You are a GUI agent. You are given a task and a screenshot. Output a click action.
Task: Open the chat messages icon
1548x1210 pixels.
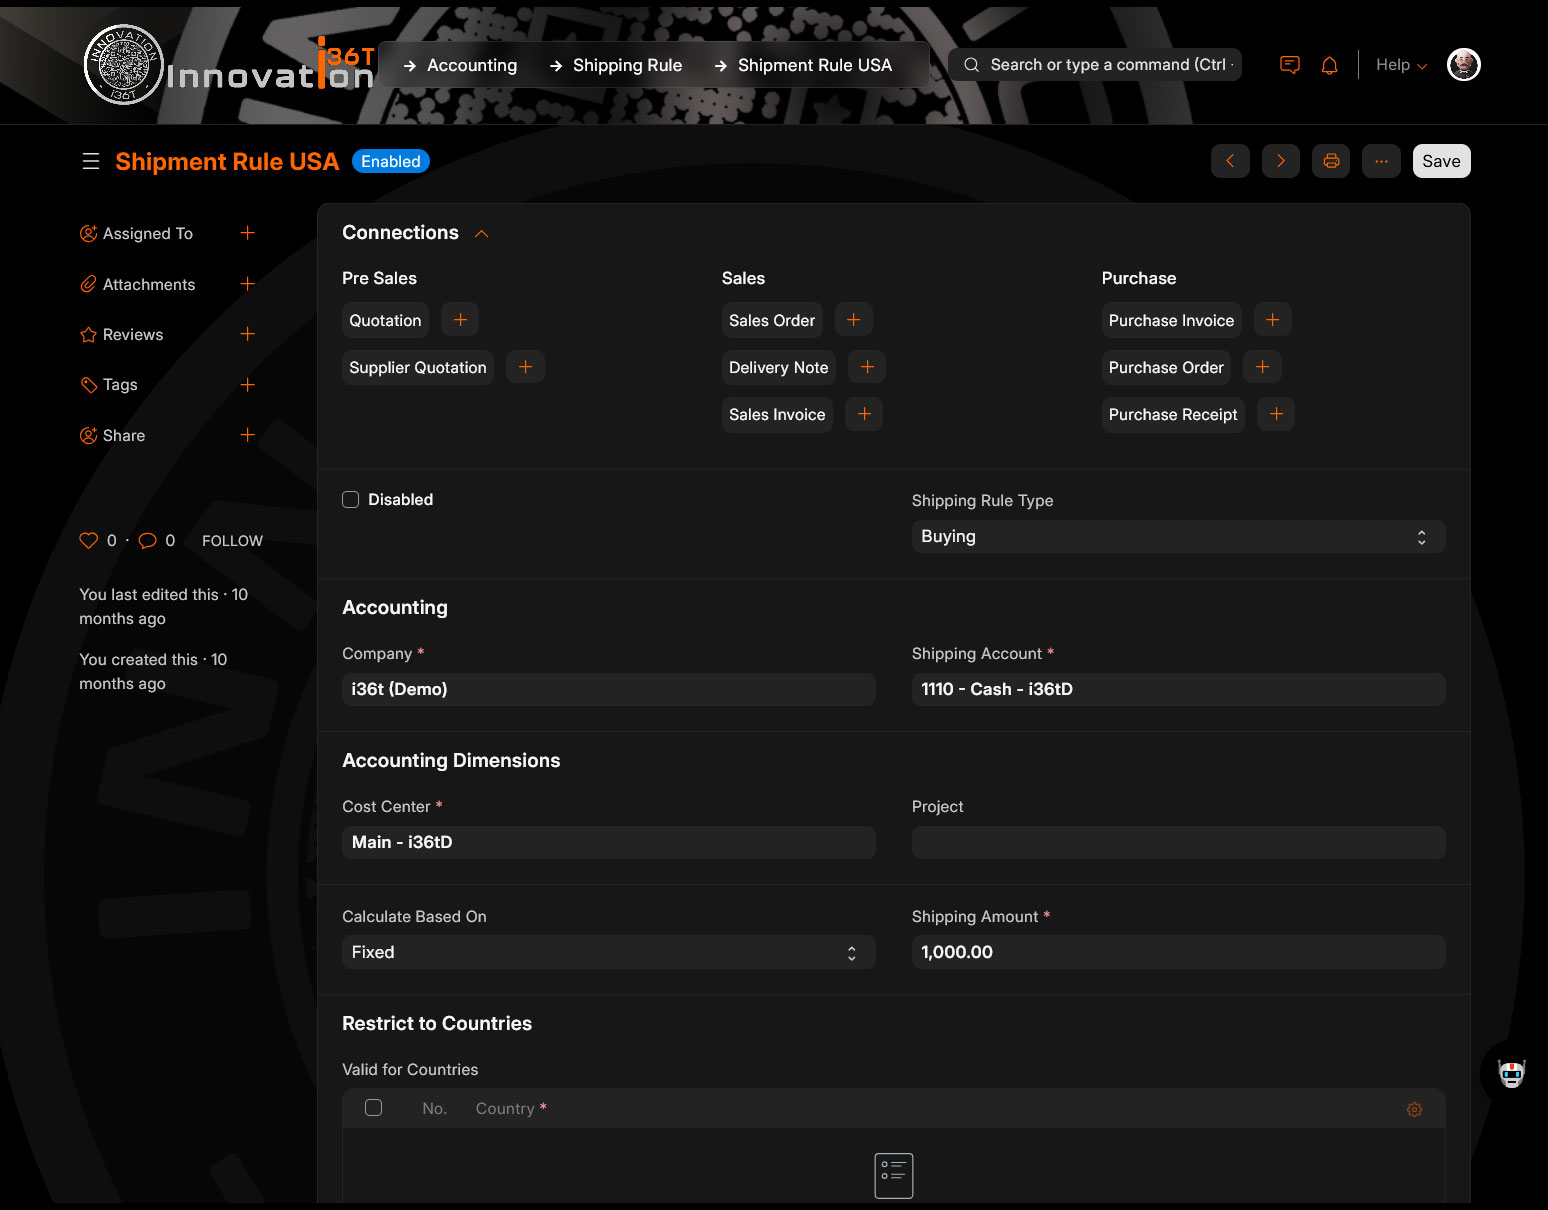point(1289,66)
